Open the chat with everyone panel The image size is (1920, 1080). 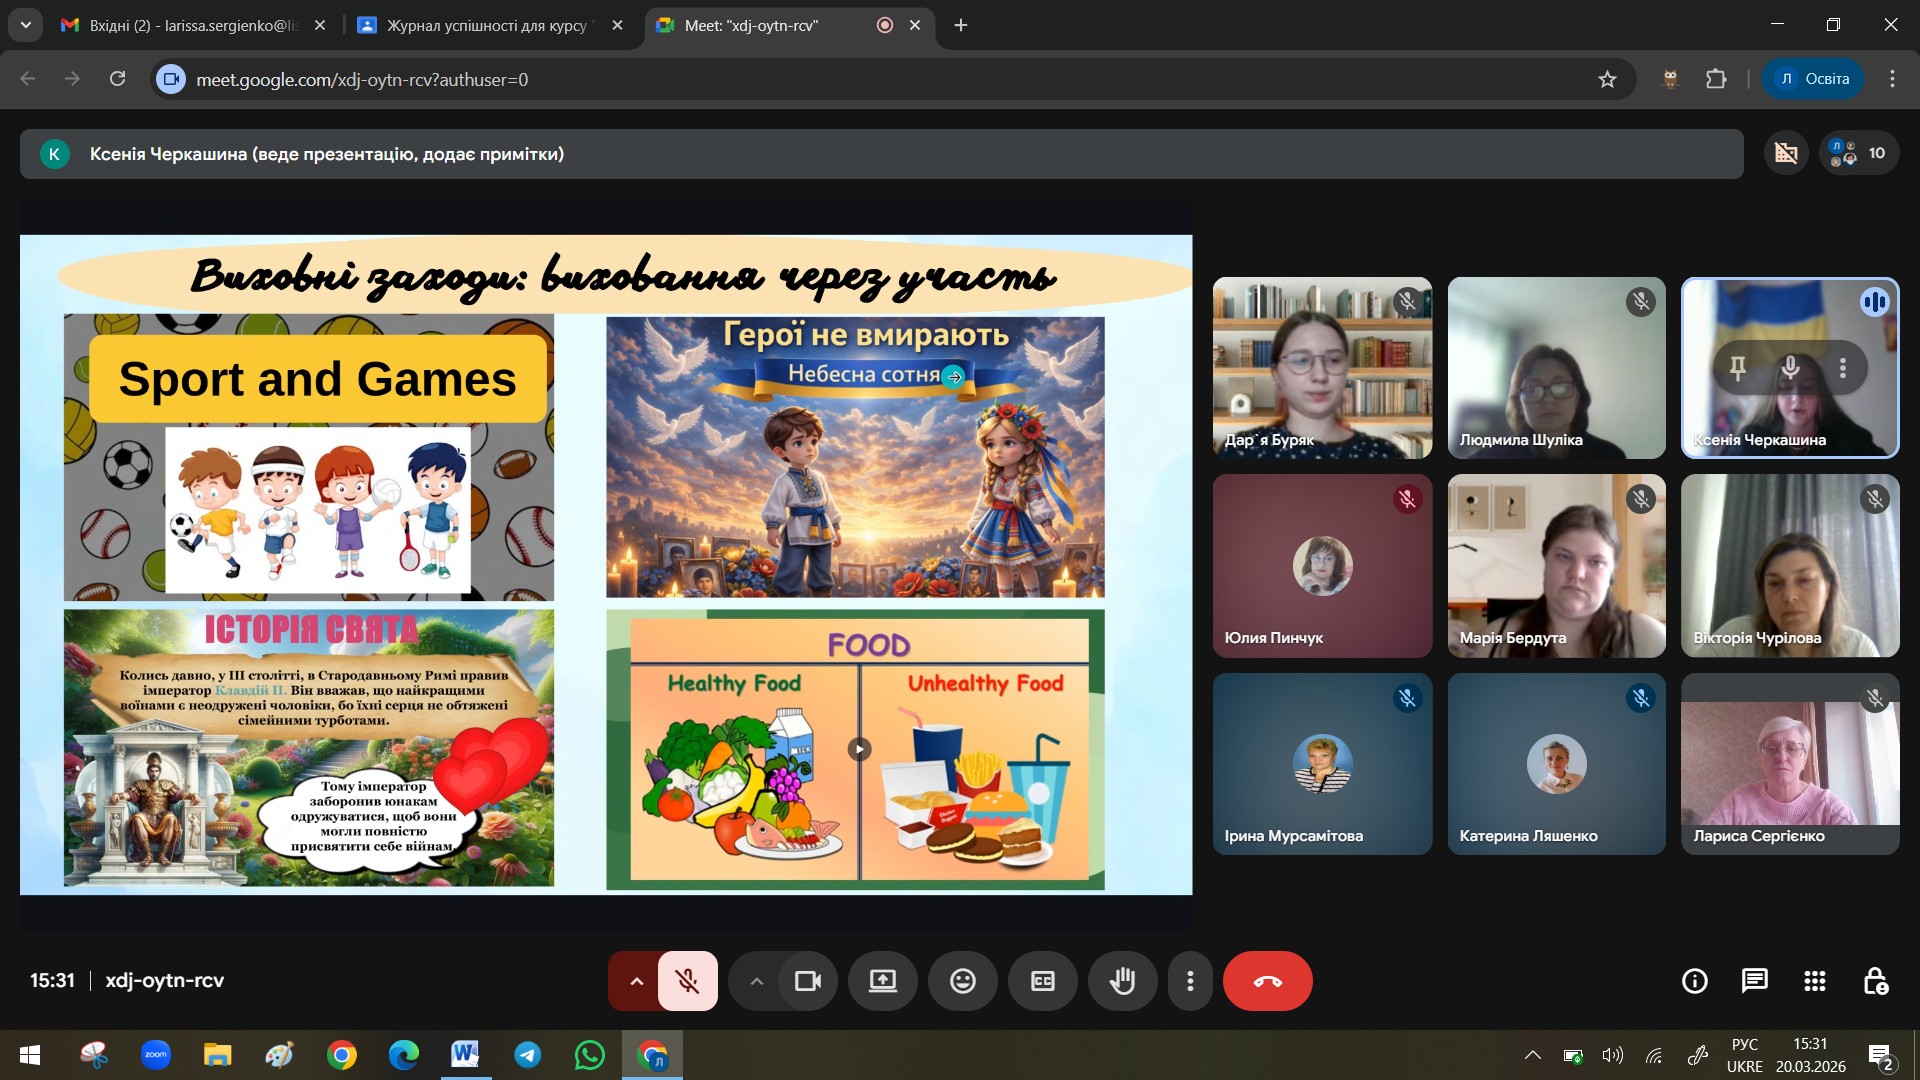[1754, 981]
